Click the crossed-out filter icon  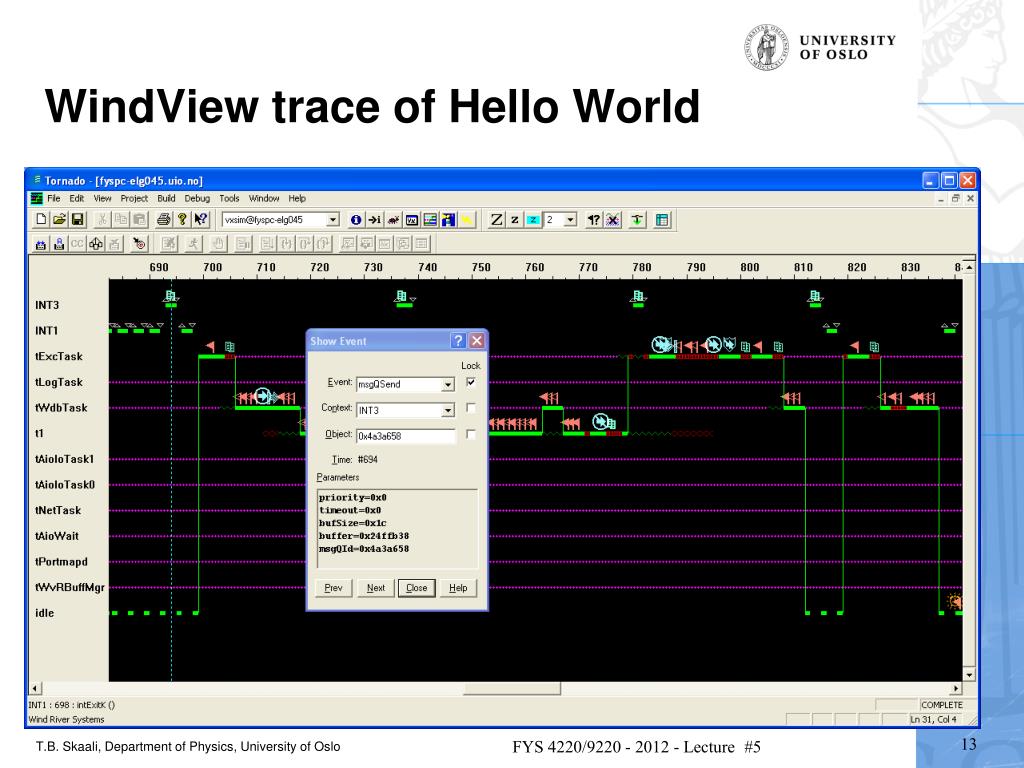[612, 220]
